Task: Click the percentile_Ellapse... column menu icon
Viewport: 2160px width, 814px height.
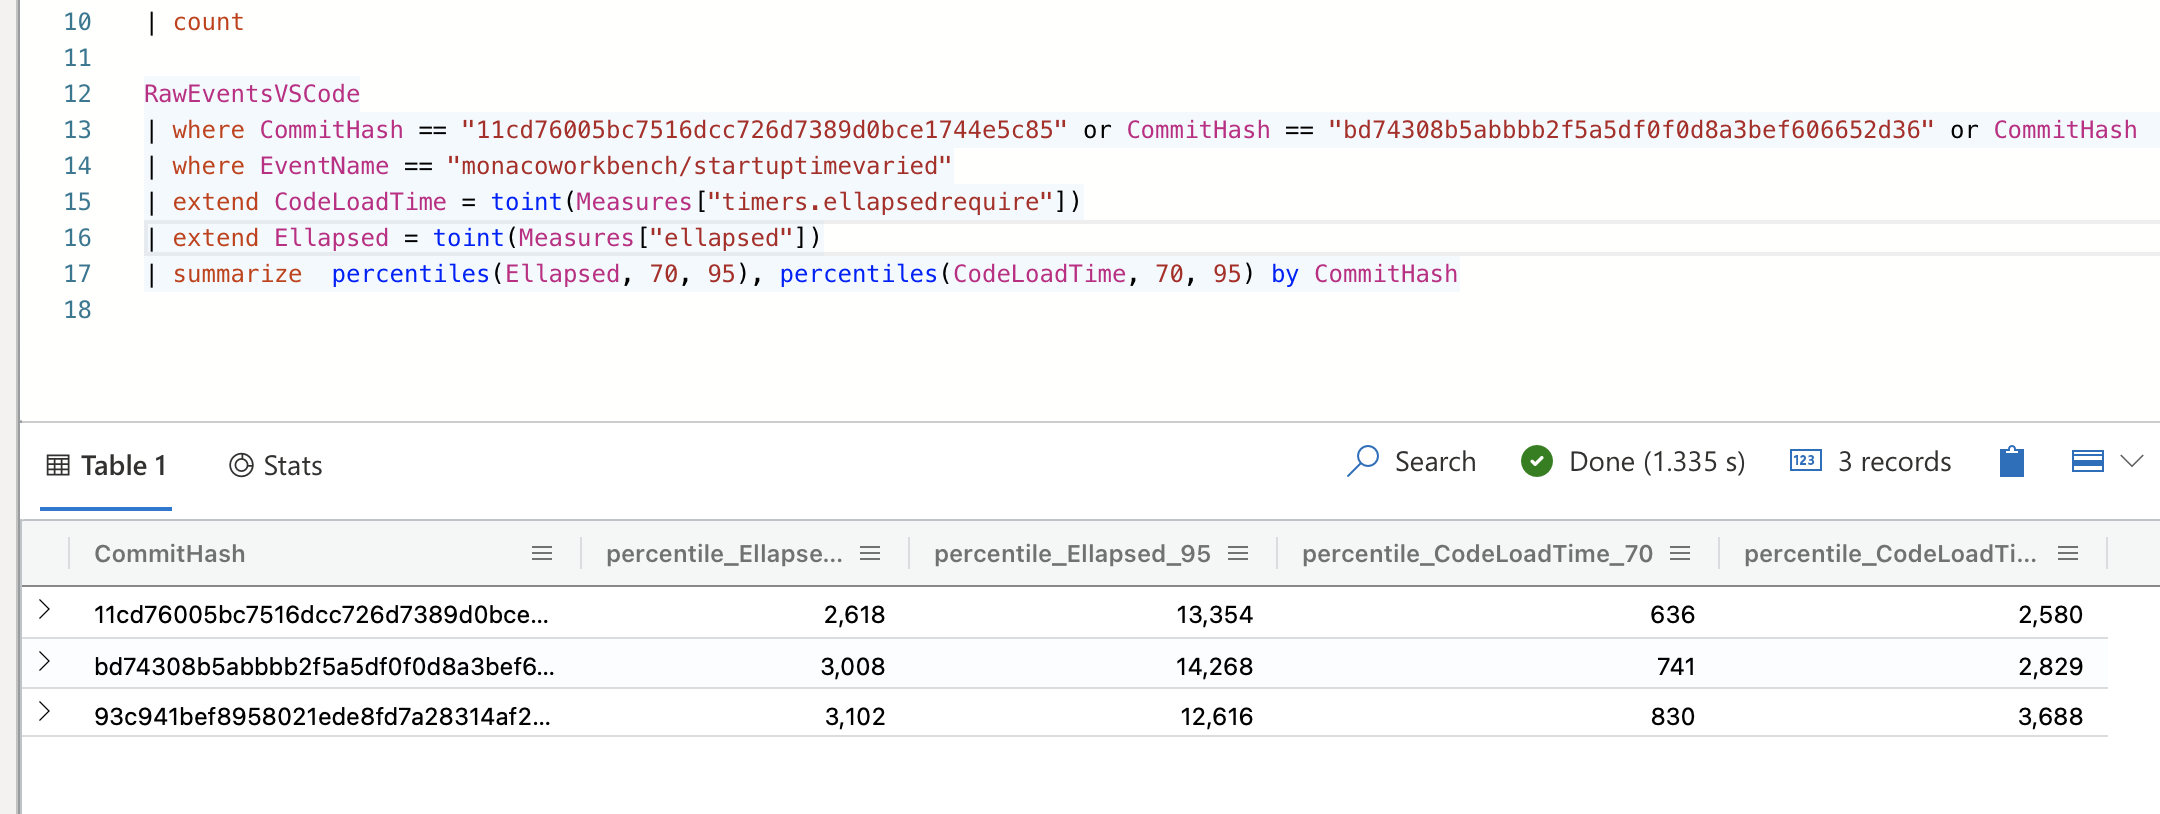Action: 871,553
